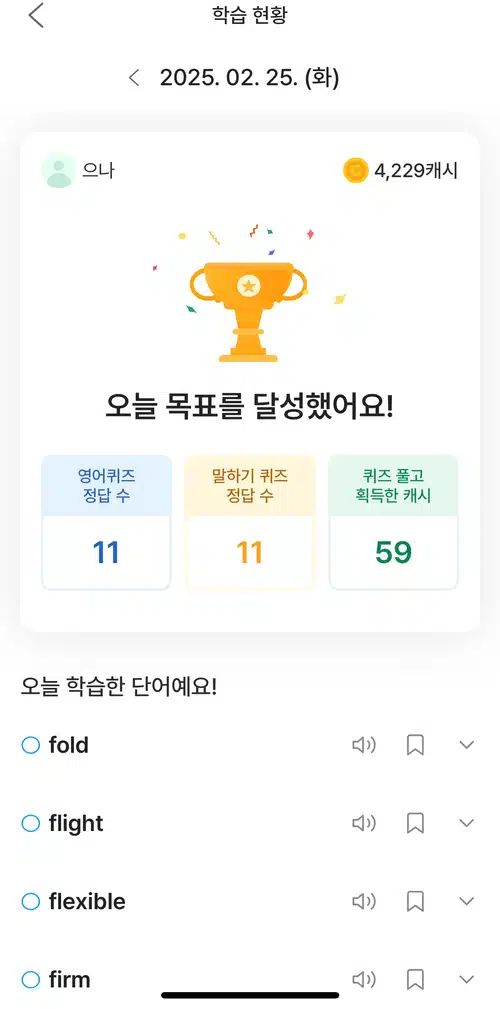Select the circle next to fold
The height and width of the screenshot is (1009, 500).
pos(31,745)
